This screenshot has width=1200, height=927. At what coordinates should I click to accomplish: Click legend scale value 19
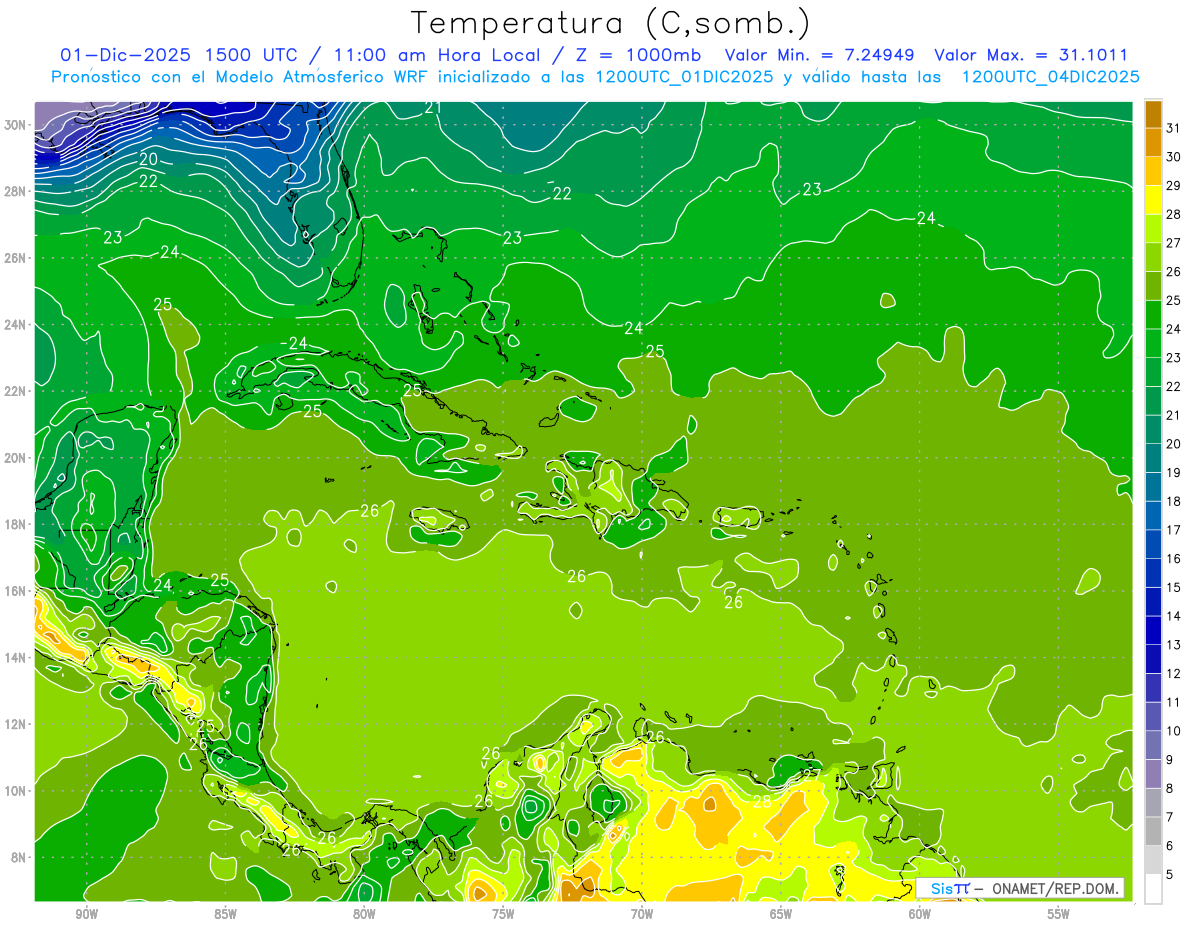point(1174,472)
